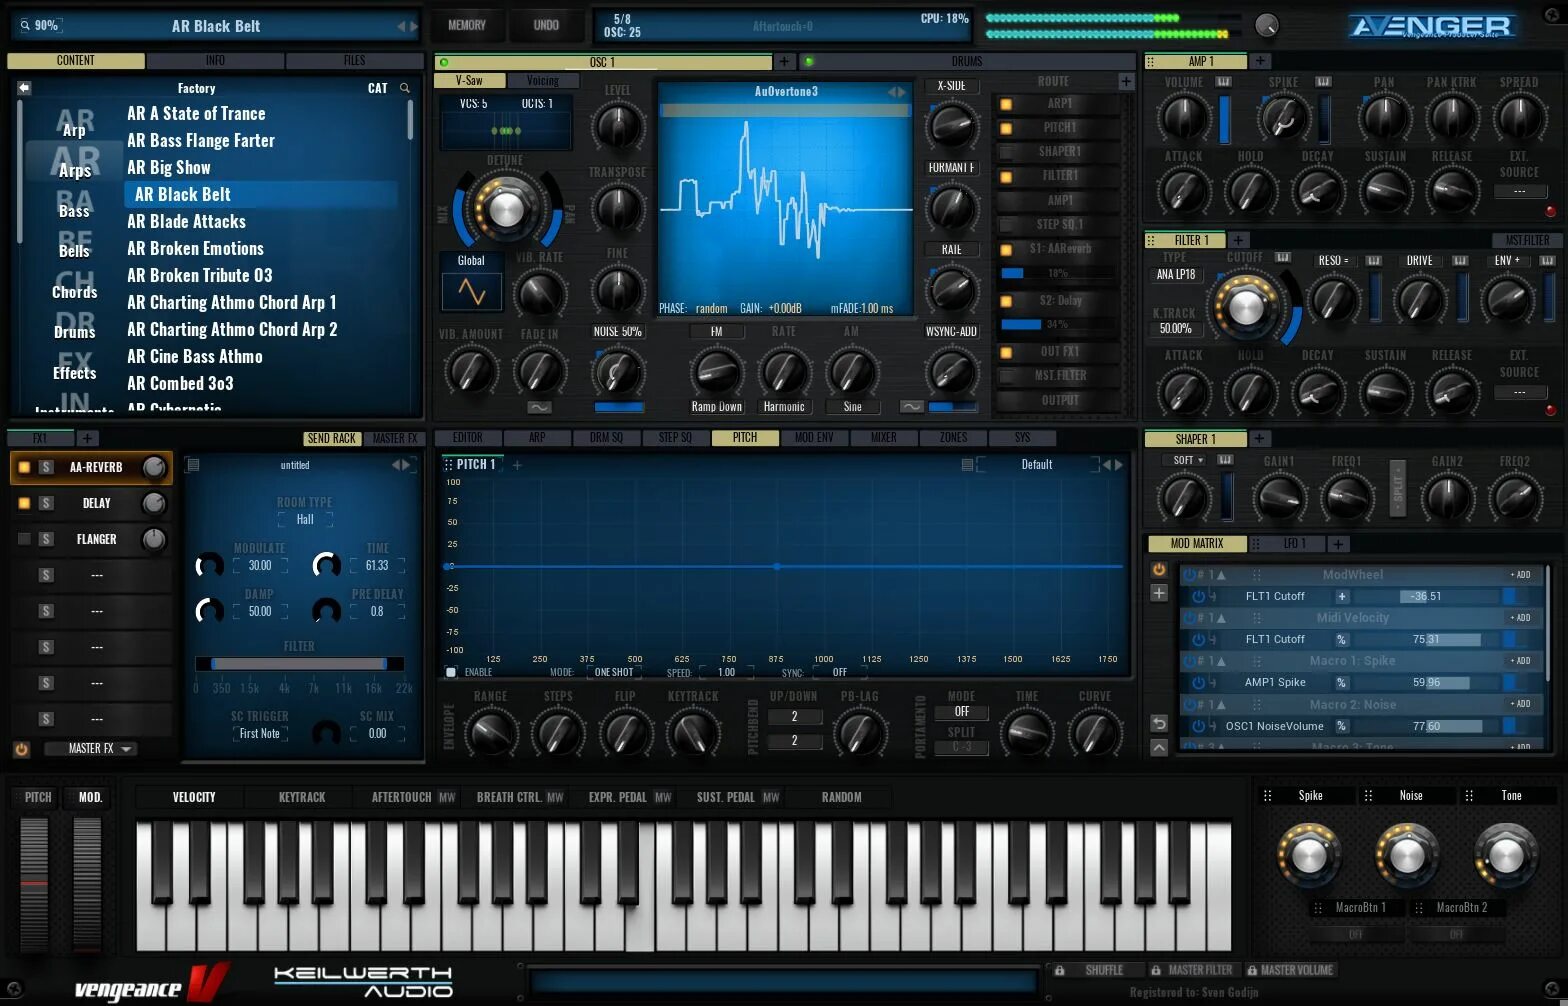Open the reverb preset list icon beside 'untitled'
The image size is (1568, 1006).
pyautogui.click(x=193, y=465)
